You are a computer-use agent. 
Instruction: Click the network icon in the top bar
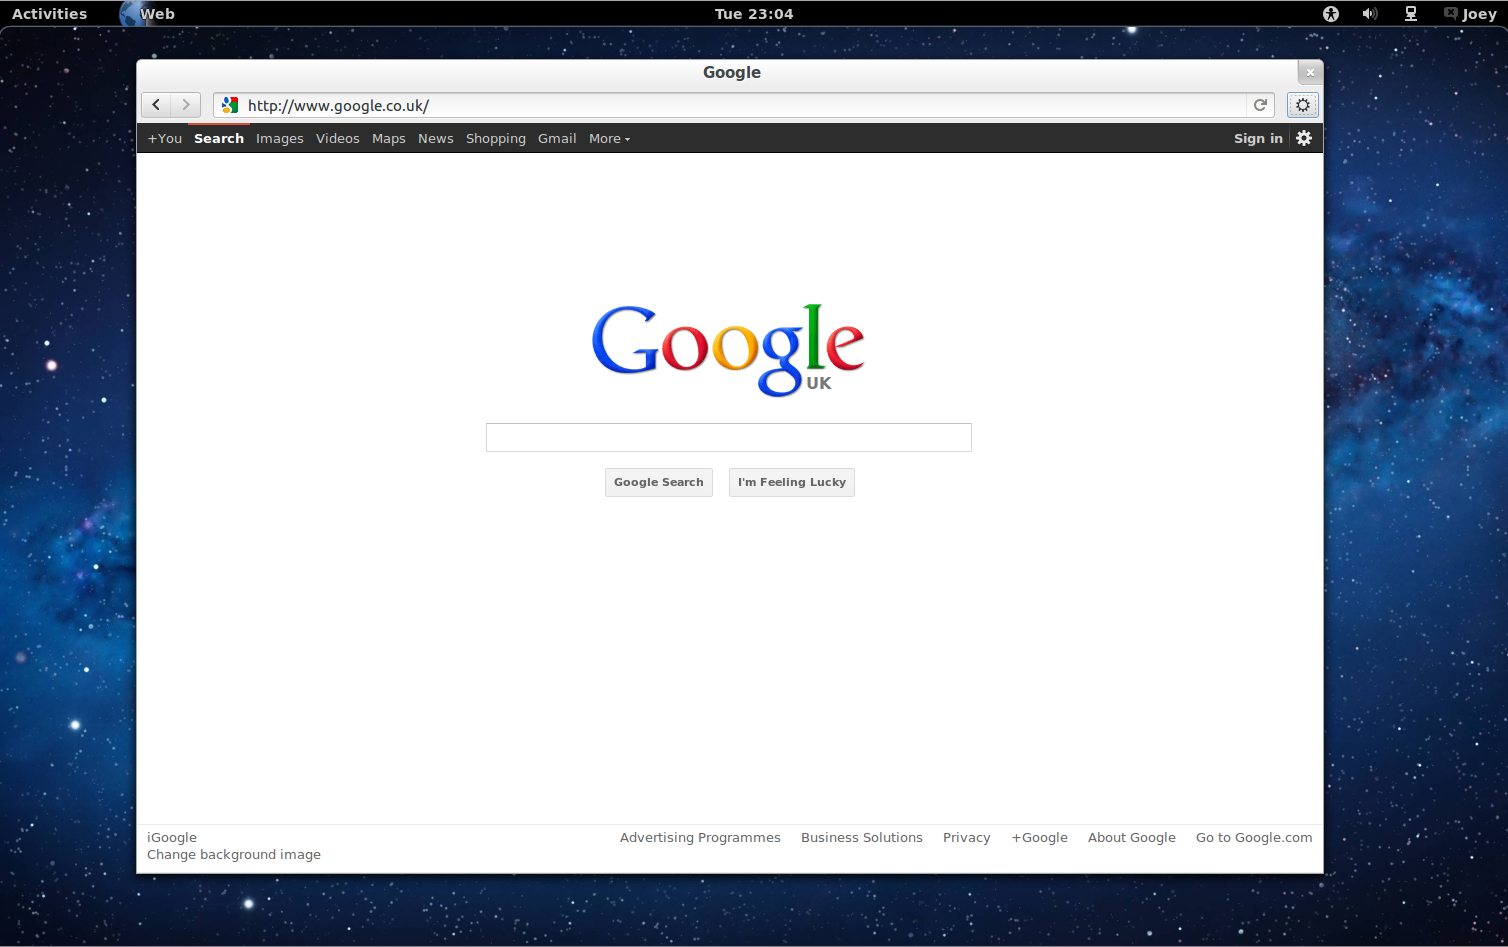[x=1410, y=13]
